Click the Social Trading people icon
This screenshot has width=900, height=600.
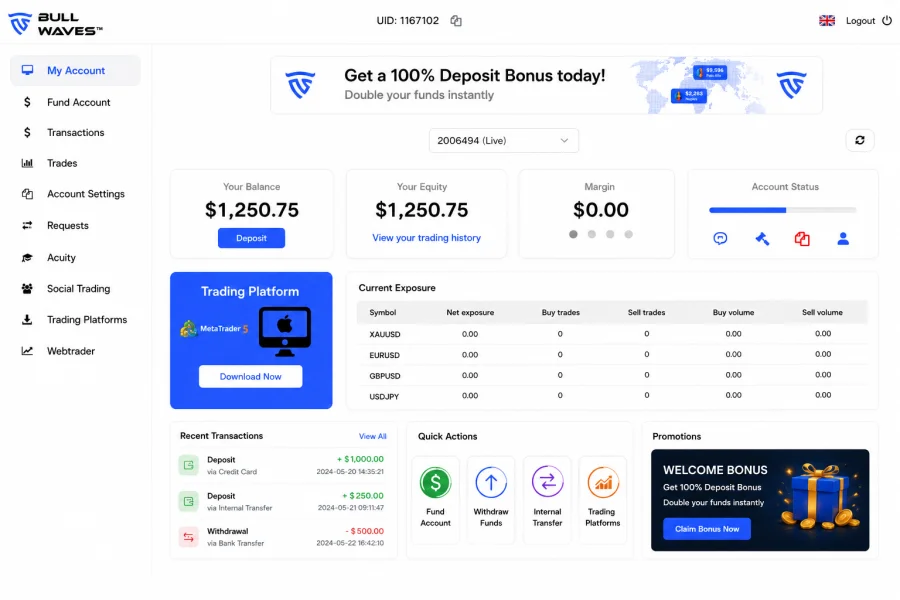click(27, 289)
